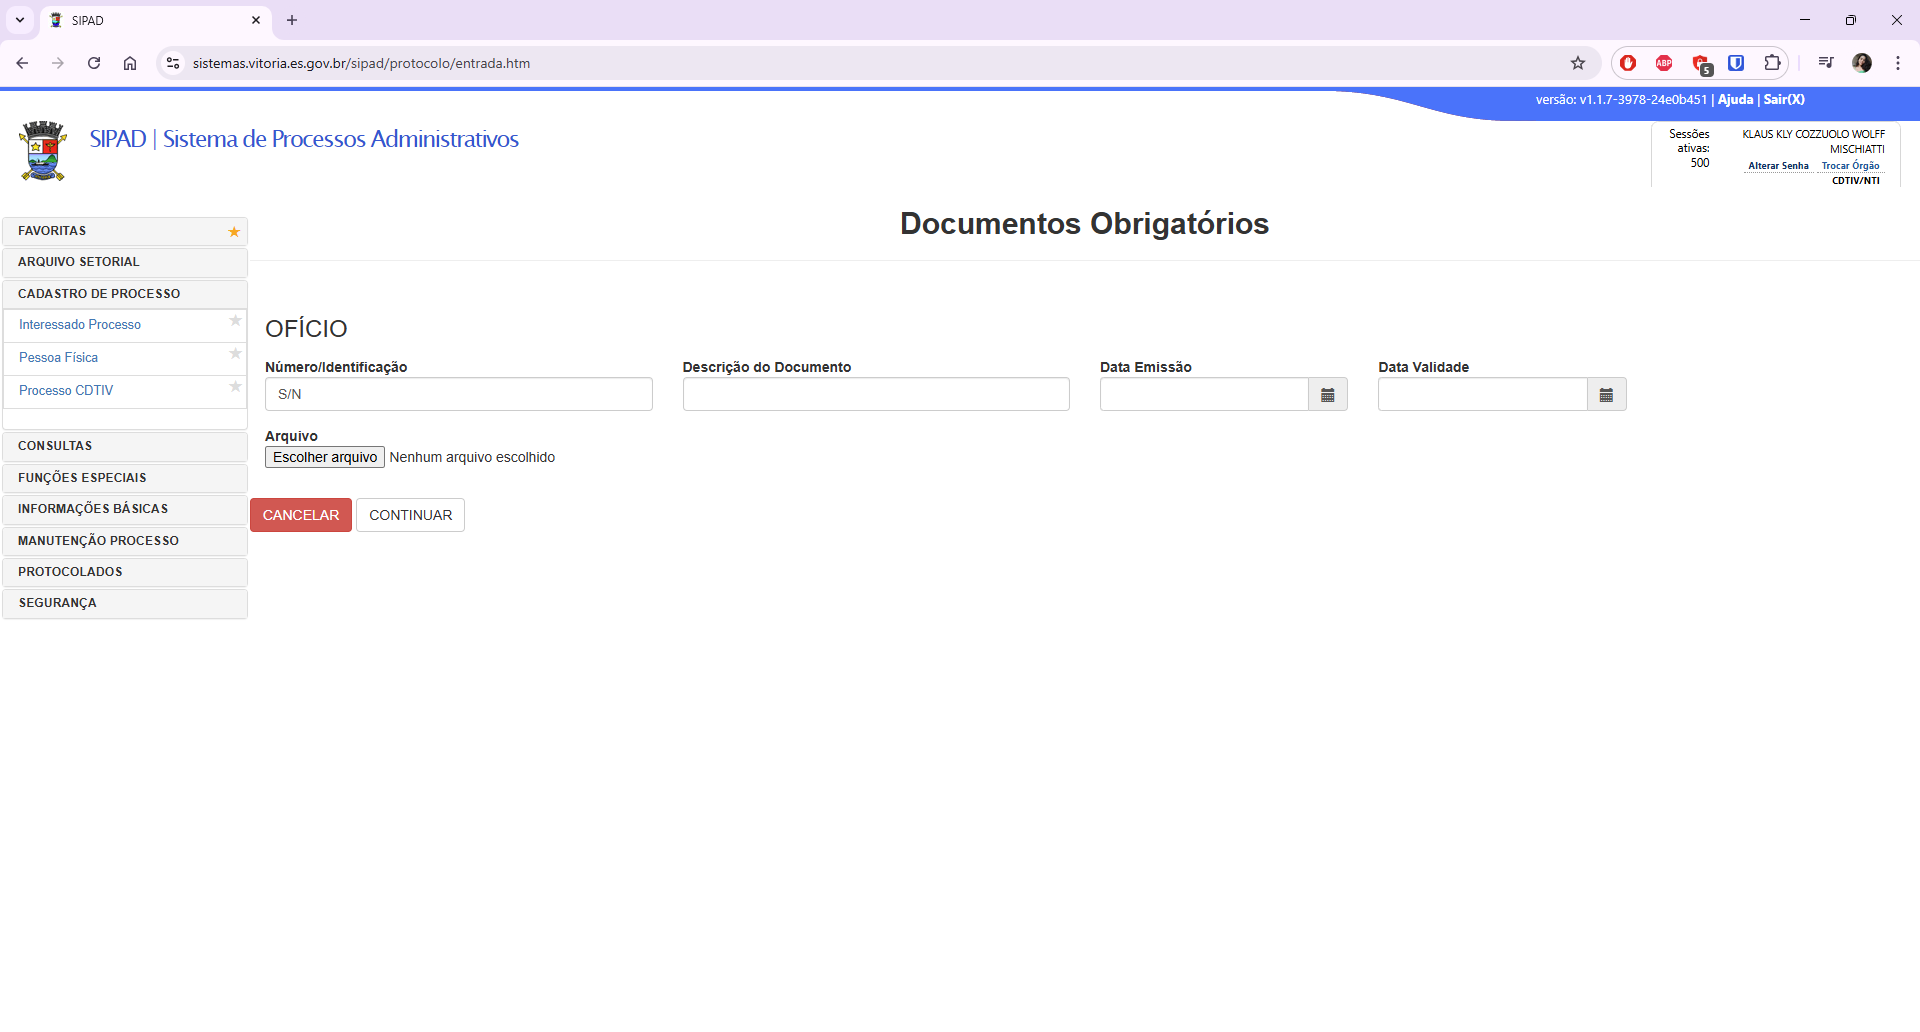Open the Data Emissão calendar picker

tap(1327, 395)
